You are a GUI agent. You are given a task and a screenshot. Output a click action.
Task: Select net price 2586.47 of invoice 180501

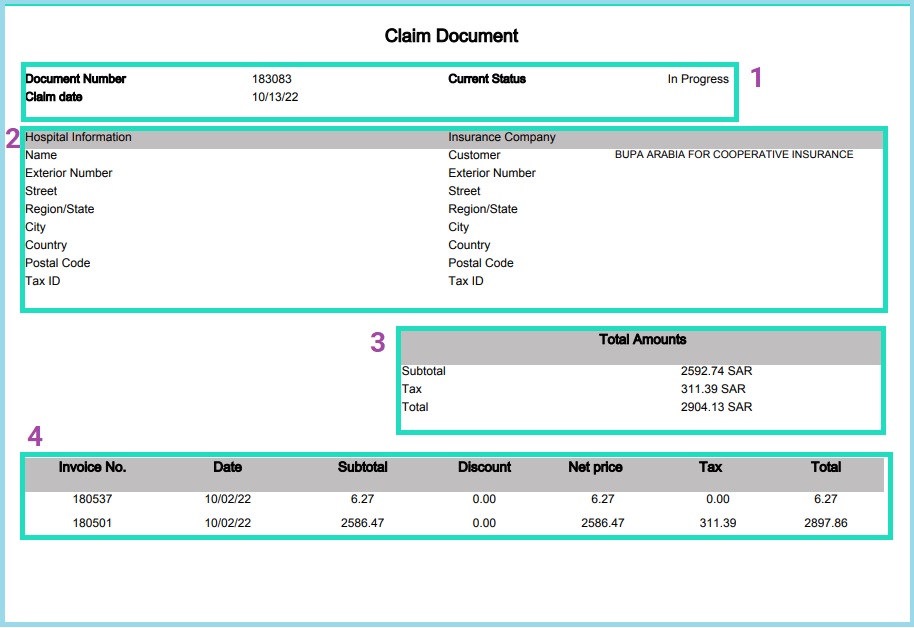(x=602, y=523)
